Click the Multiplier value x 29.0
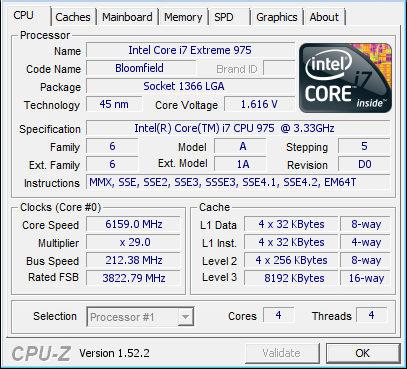The width and height of the screenshot is (407, 369). [x=133, y=242]
